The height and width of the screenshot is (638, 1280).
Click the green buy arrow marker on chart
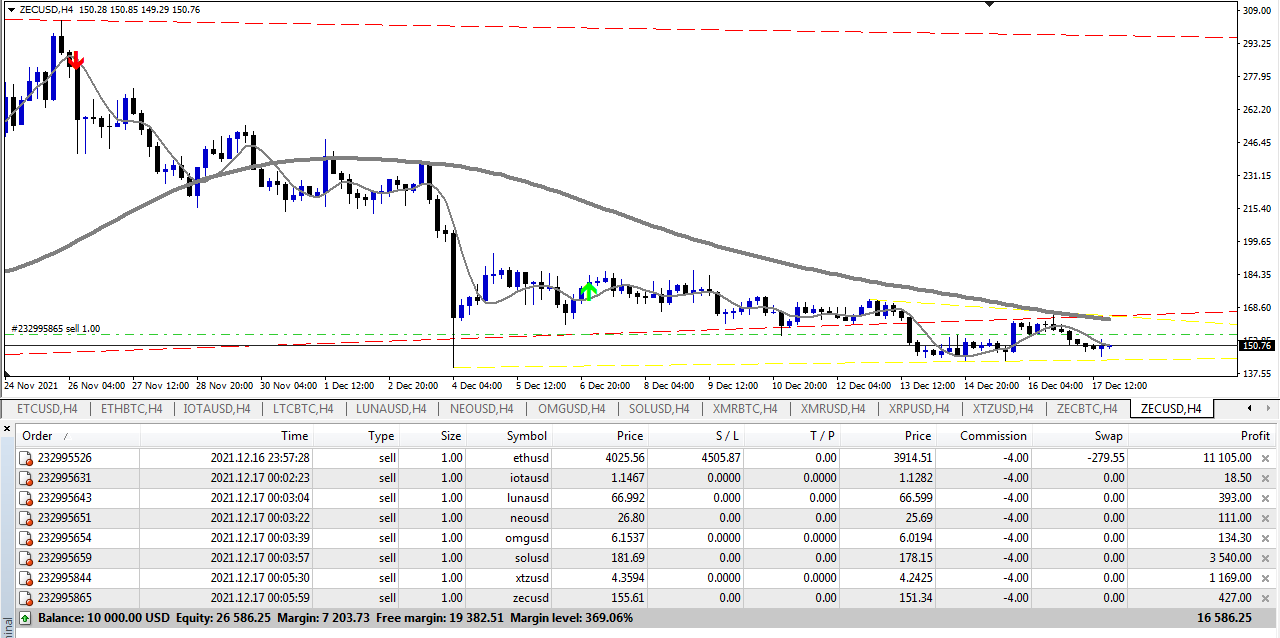pyautogui.click(x=589, y=291)
